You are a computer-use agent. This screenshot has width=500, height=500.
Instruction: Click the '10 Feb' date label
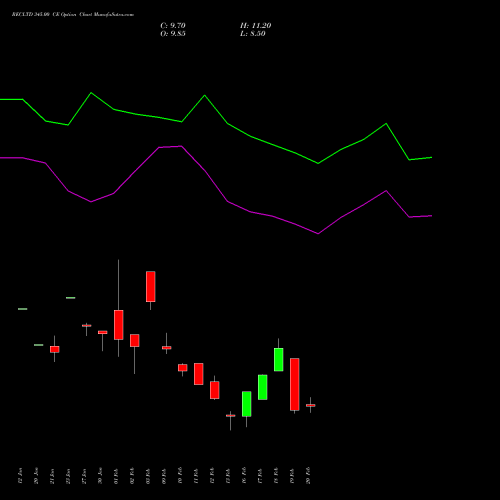pyautogui.click(x=180, y=476)
